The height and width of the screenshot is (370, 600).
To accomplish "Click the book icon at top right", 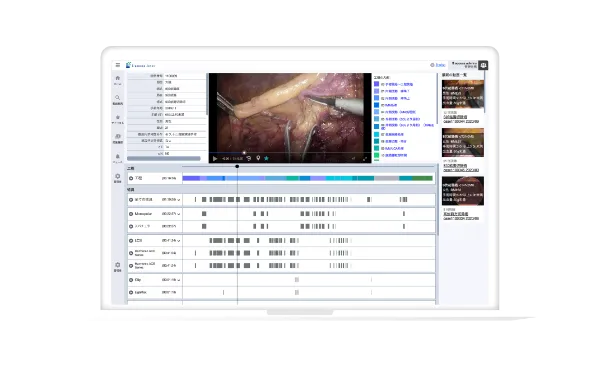I will click(x=483, y=65).
